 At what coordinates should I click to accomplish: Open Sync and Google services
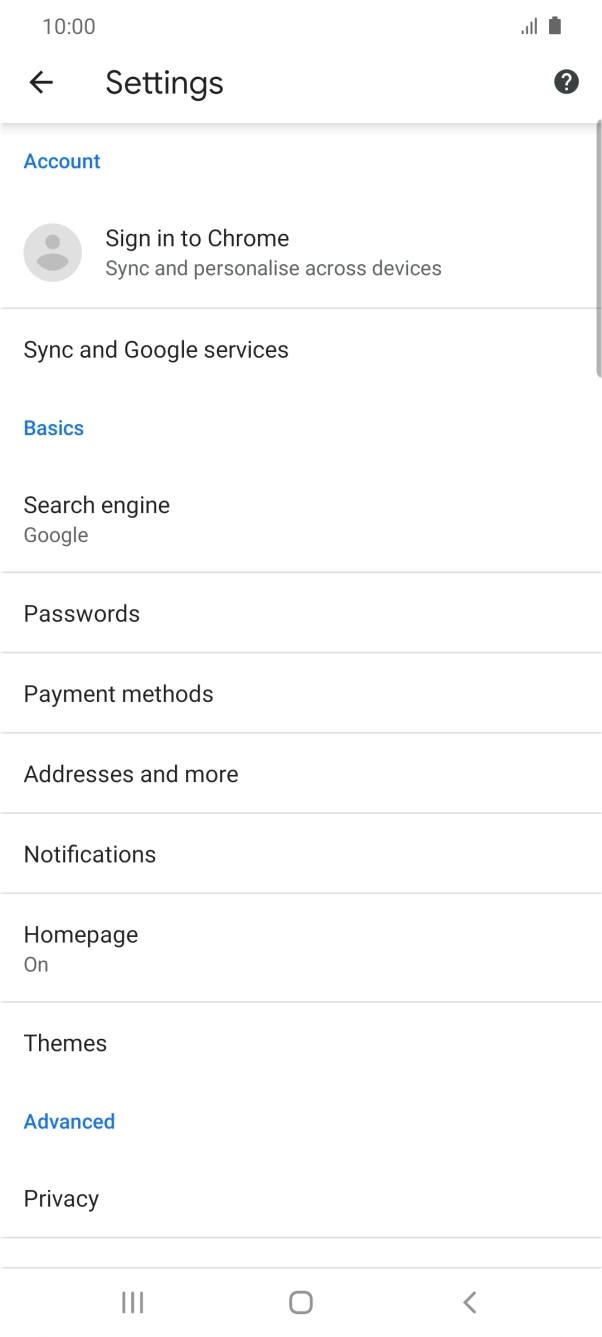pos(301,350)
